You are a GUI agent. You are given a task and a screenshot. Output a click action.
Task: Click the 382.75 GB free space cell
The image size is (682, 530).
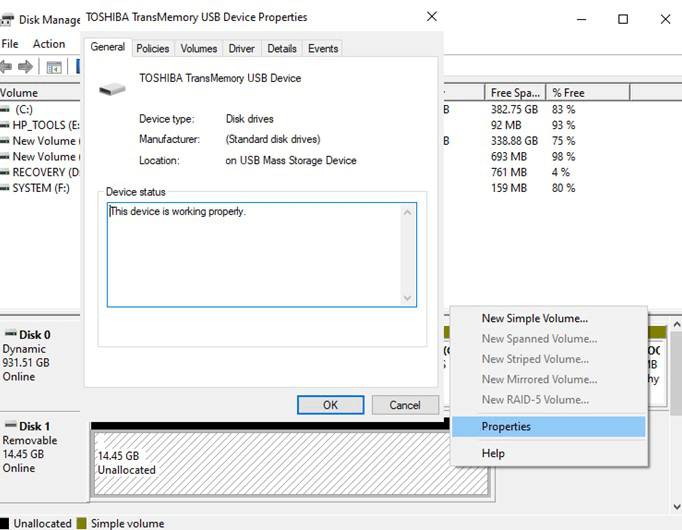tap(515, 109)
